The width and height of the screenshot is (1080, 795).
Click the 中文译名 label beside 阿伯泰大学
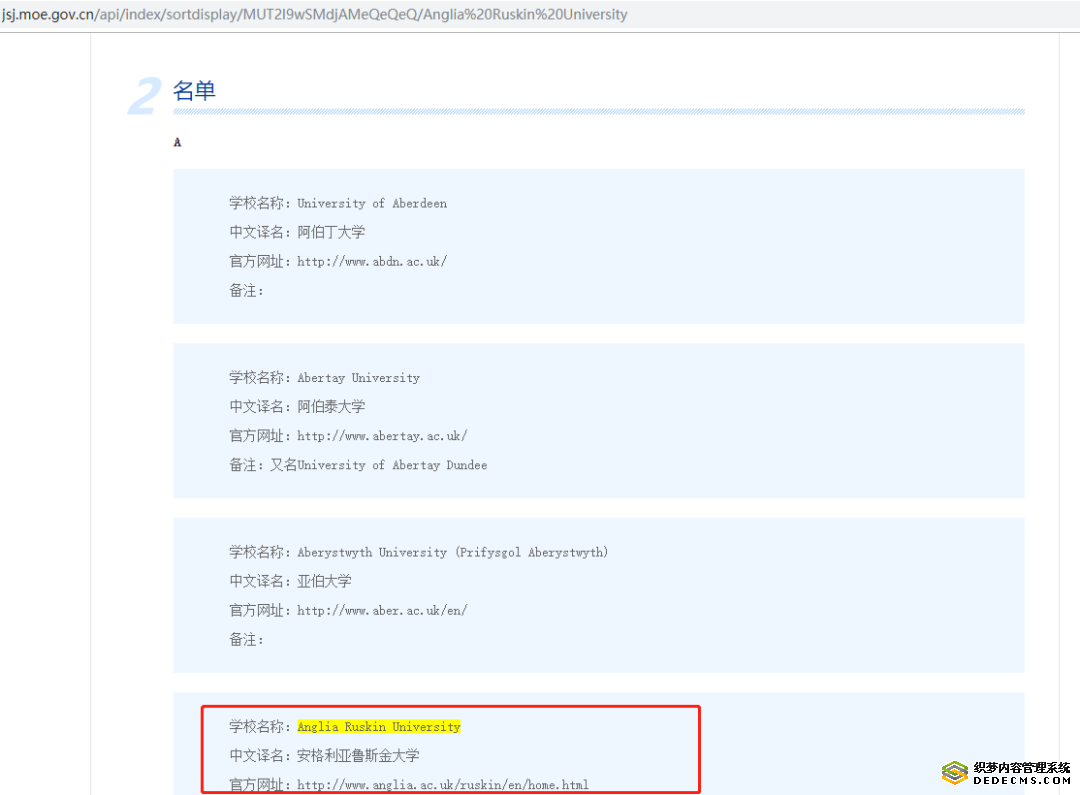tap(260, 406)
